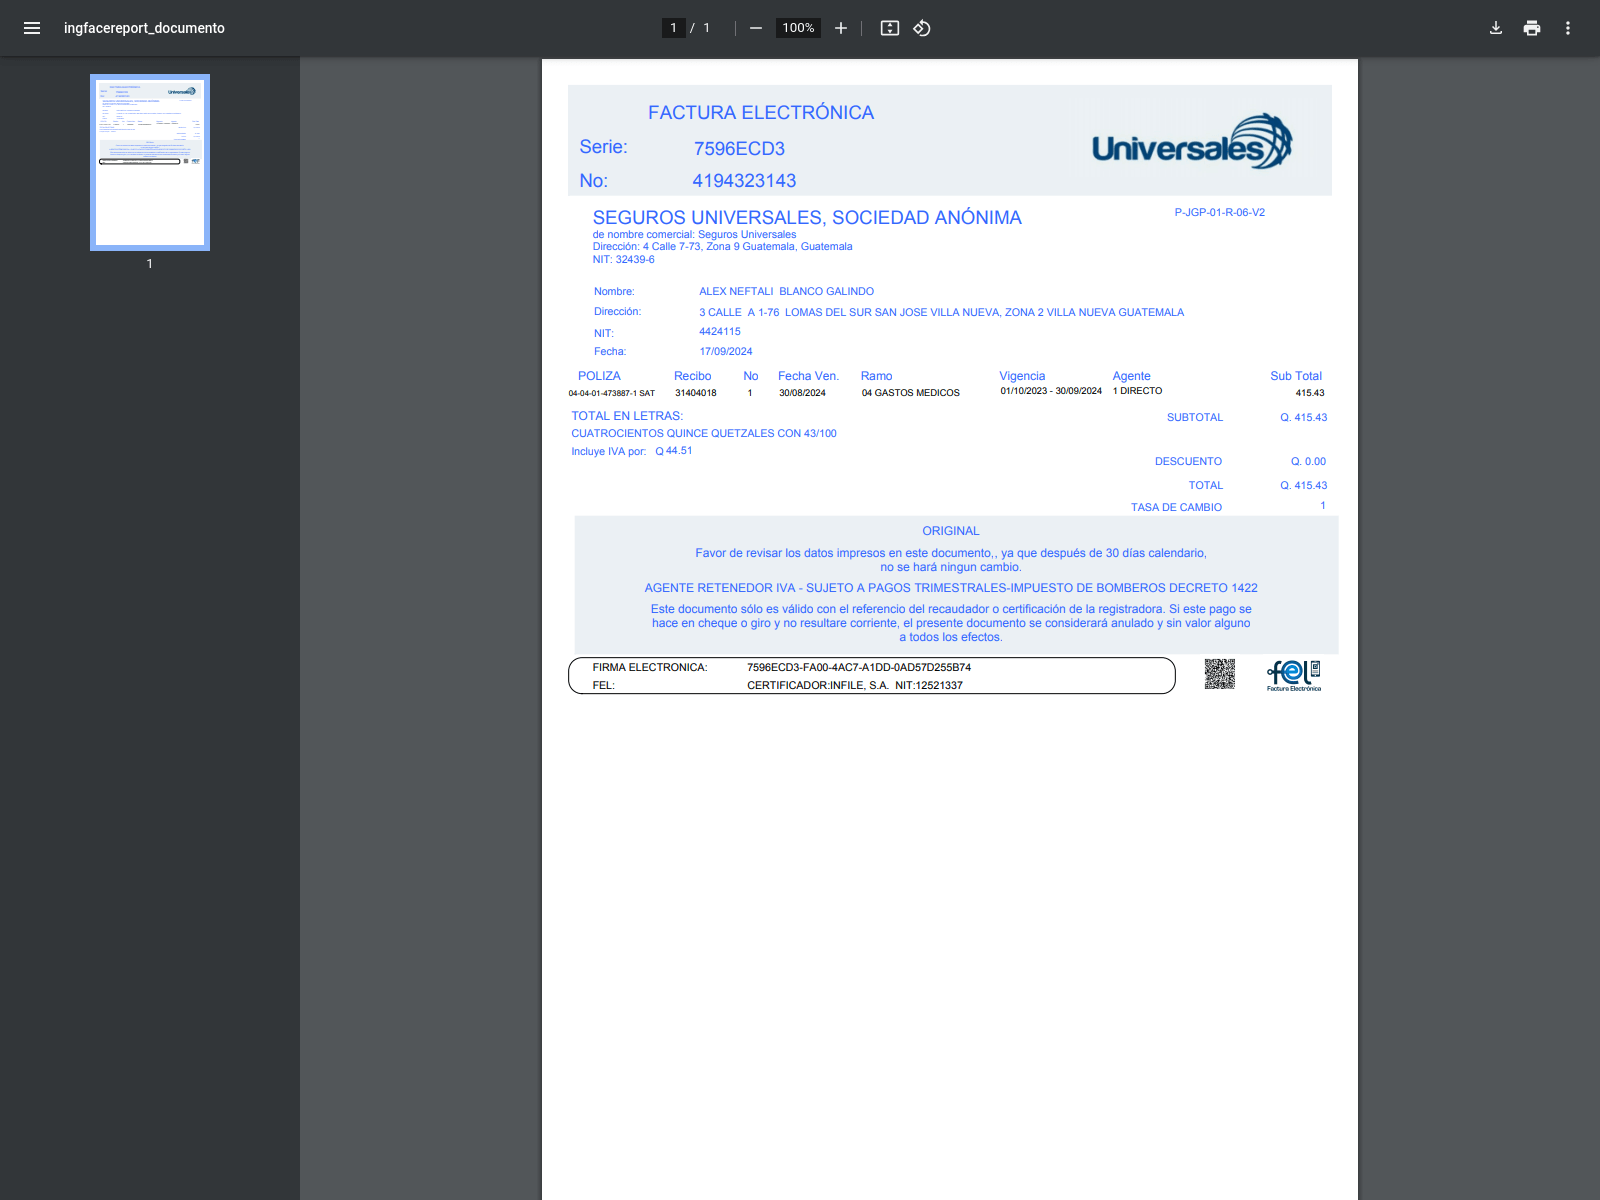Click the FACTURA ELECTRÓNICA heading
Viewport: 1600px width, 1200px height.
tap(761, 113)
